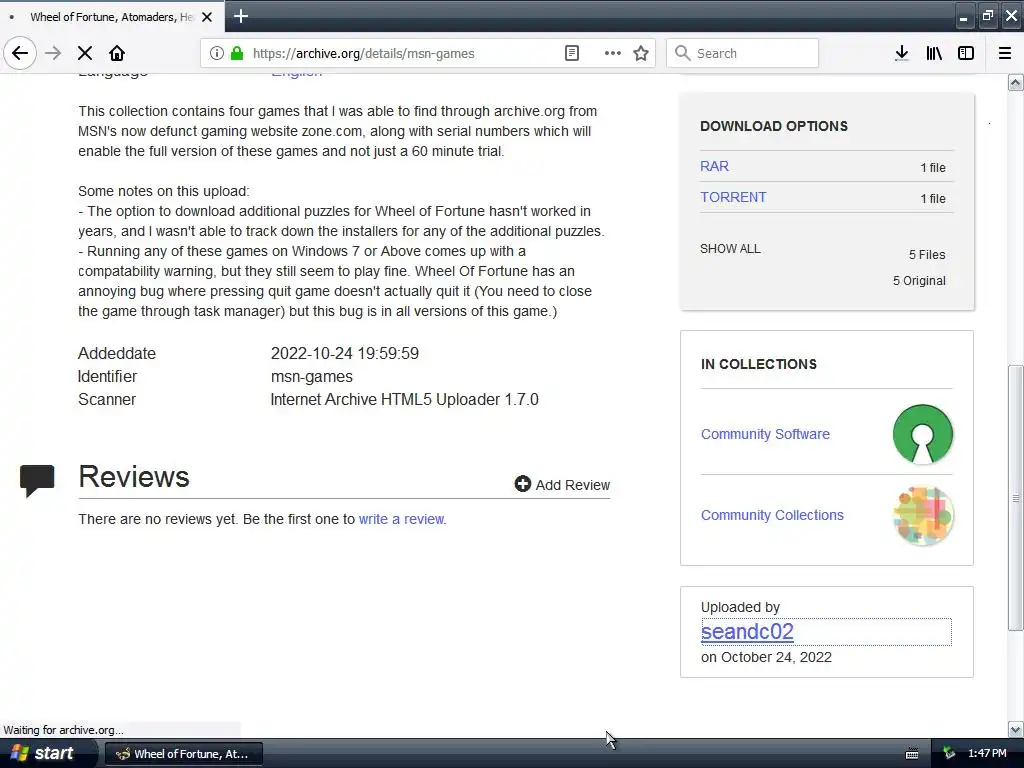Click the colorful Community Collections thumbnail

click(923, 516)
